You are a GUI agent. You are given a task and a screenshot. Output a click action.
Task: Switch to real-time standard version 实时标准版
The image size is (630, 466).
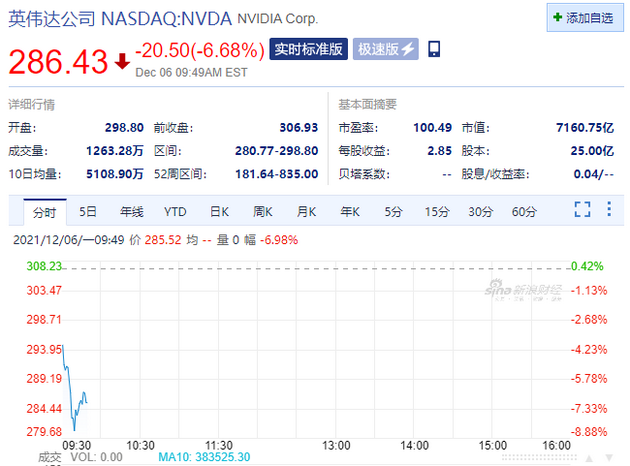point(308,49)
